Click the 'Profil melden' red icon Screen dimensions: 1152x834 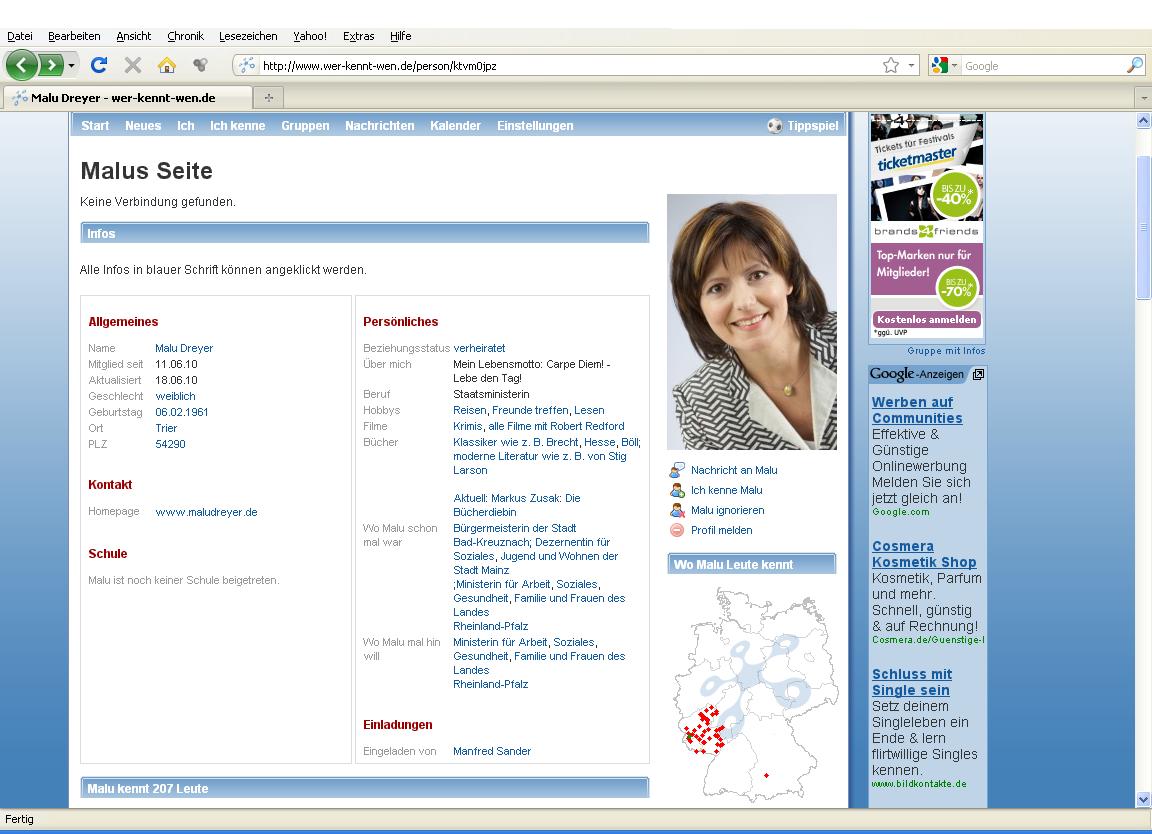tap(677, 530)
